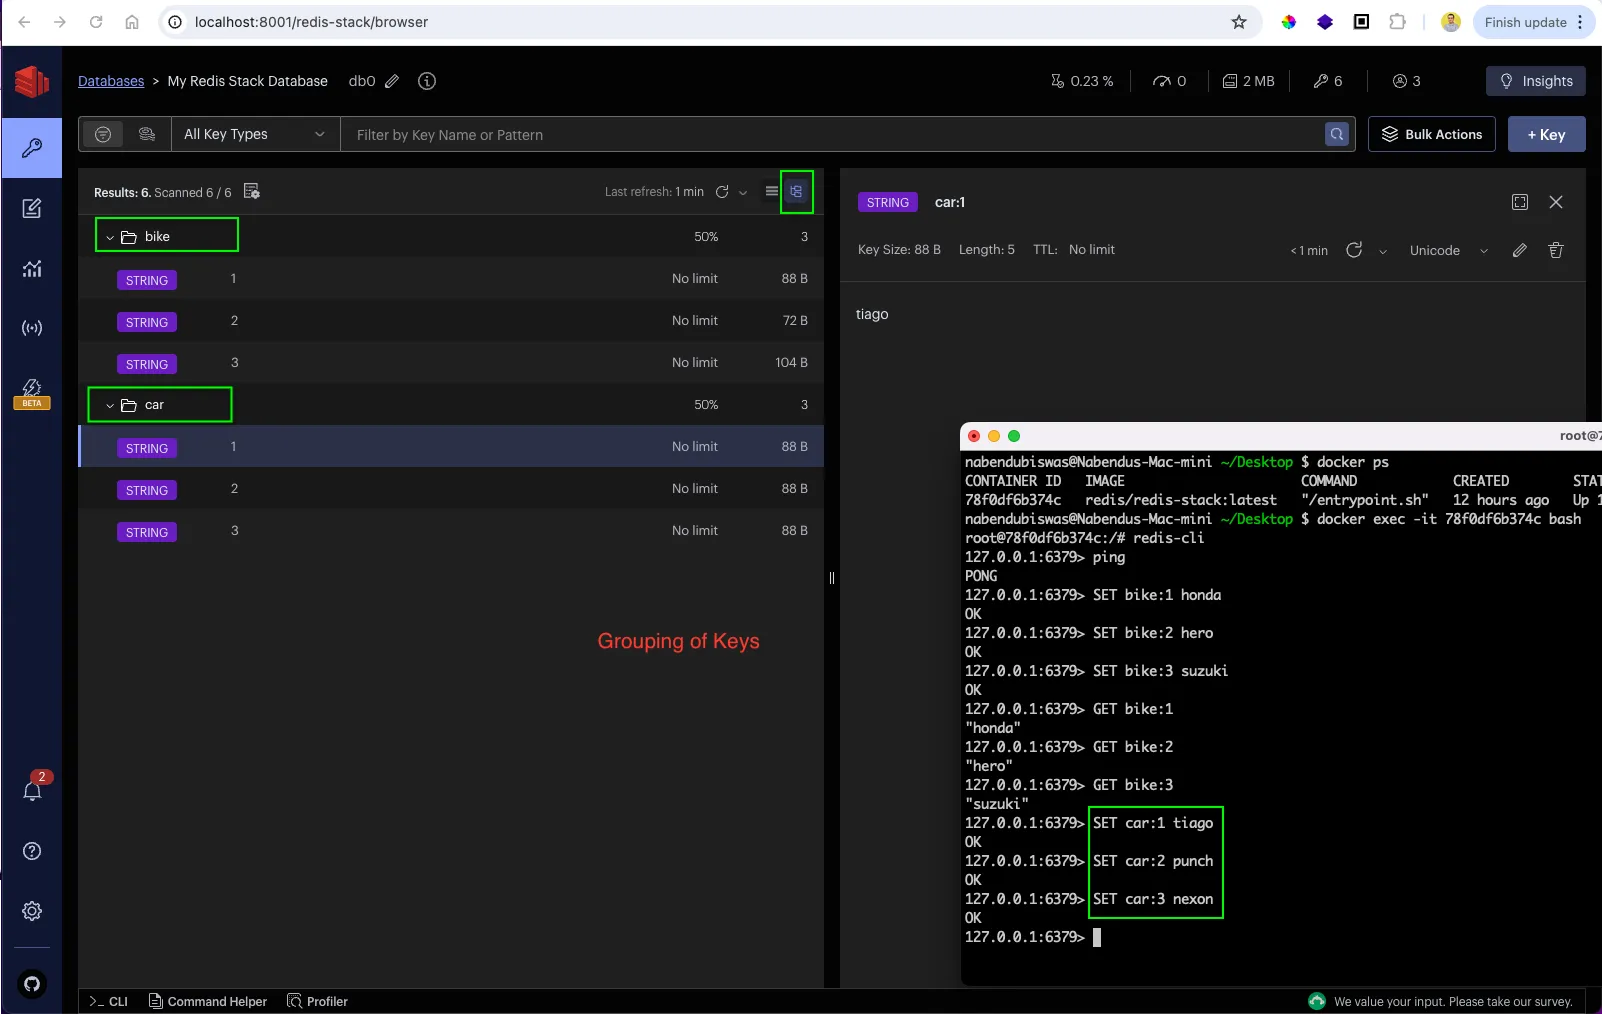This screenshot has width=1602, height=1014.
Task: Go to the Databases link
Action: [x=111, y=81]
